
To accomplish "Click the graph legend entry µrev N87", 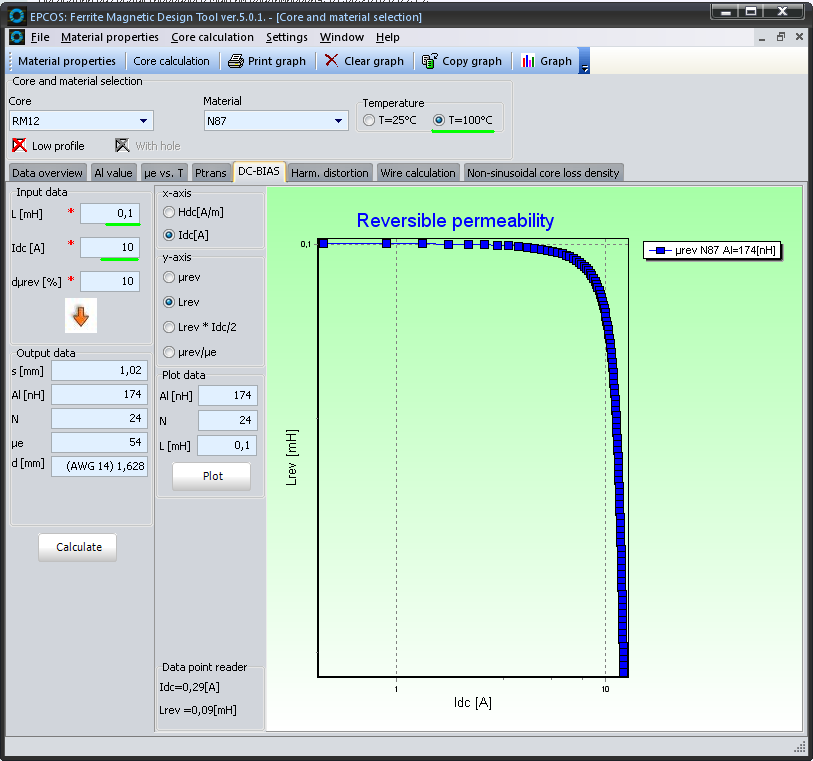I will pyautogui.click(x=712, y=250).
